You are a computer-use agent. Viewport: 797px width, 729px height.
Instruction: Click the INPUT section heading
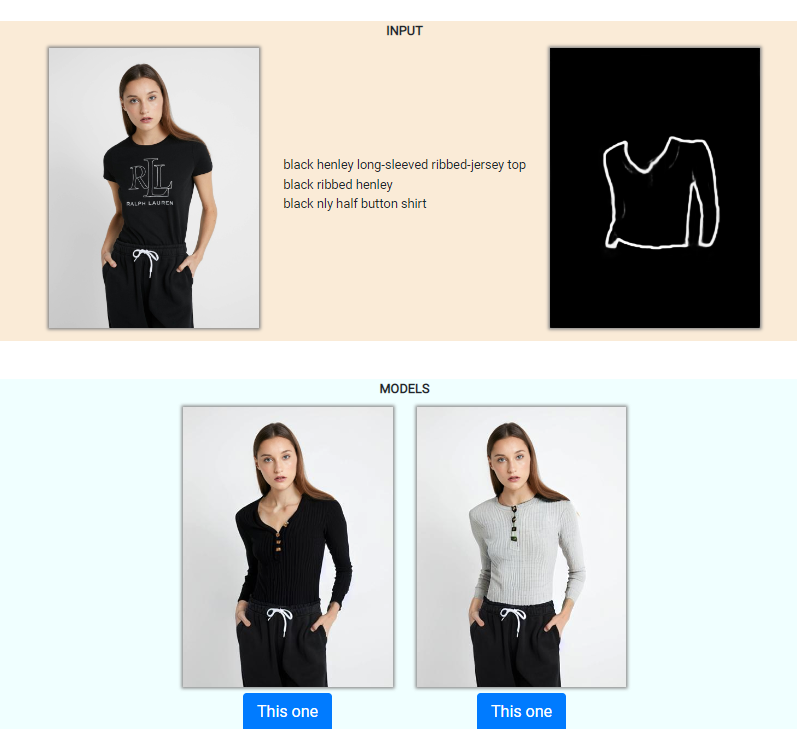click(x=404, y=31)
